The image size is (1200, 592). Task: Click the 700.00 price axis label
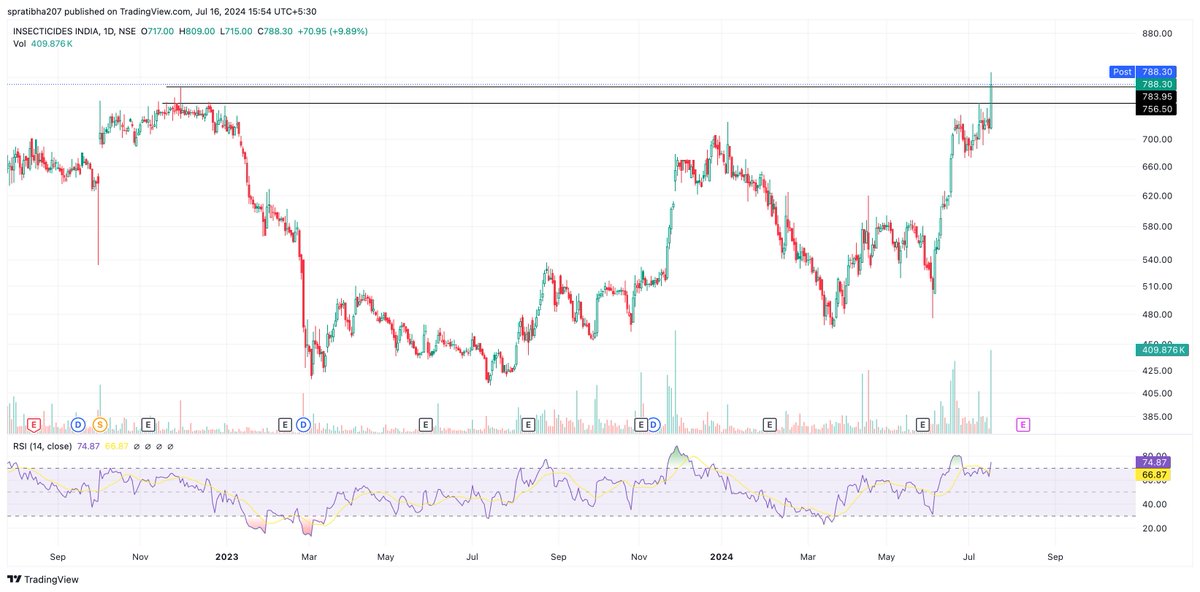point(1158,139)
